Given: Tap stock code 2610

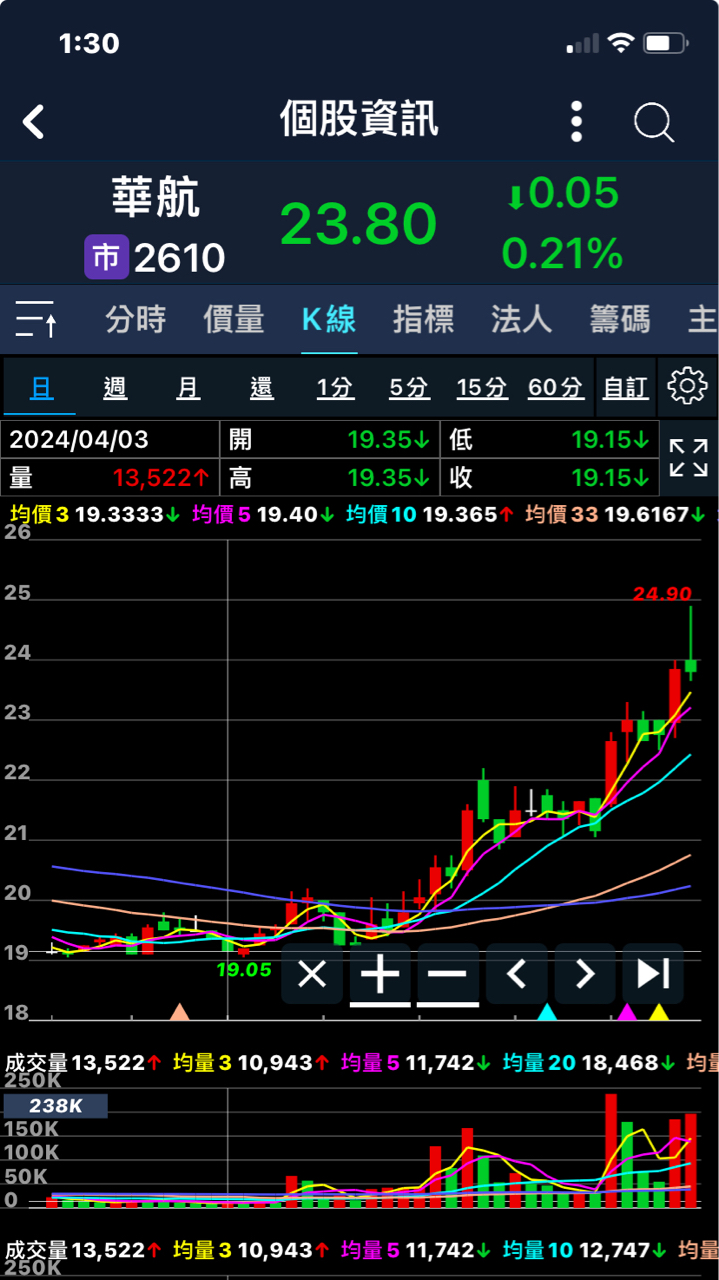Looking at the screenshot, I should pos(180,259).
